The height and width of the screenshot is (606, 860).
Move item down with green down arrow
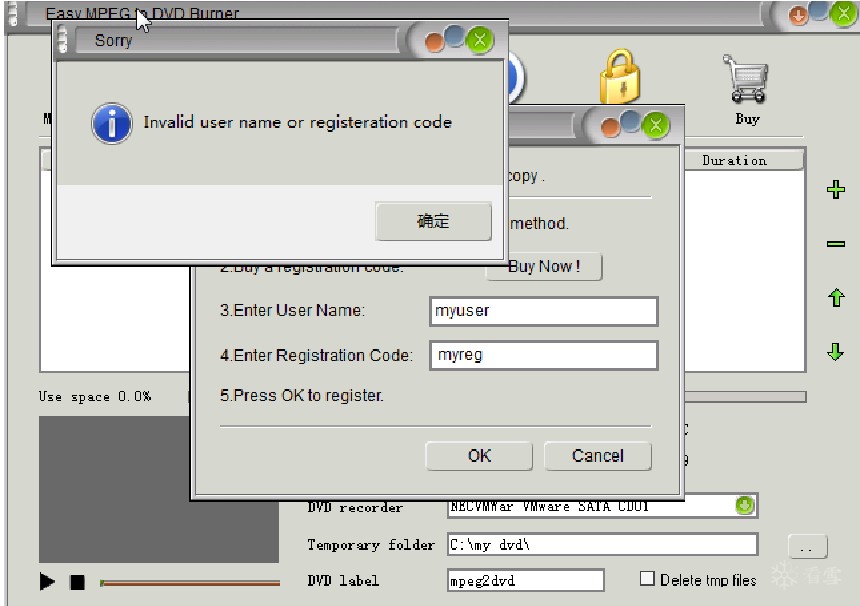[x=835, y=352]
